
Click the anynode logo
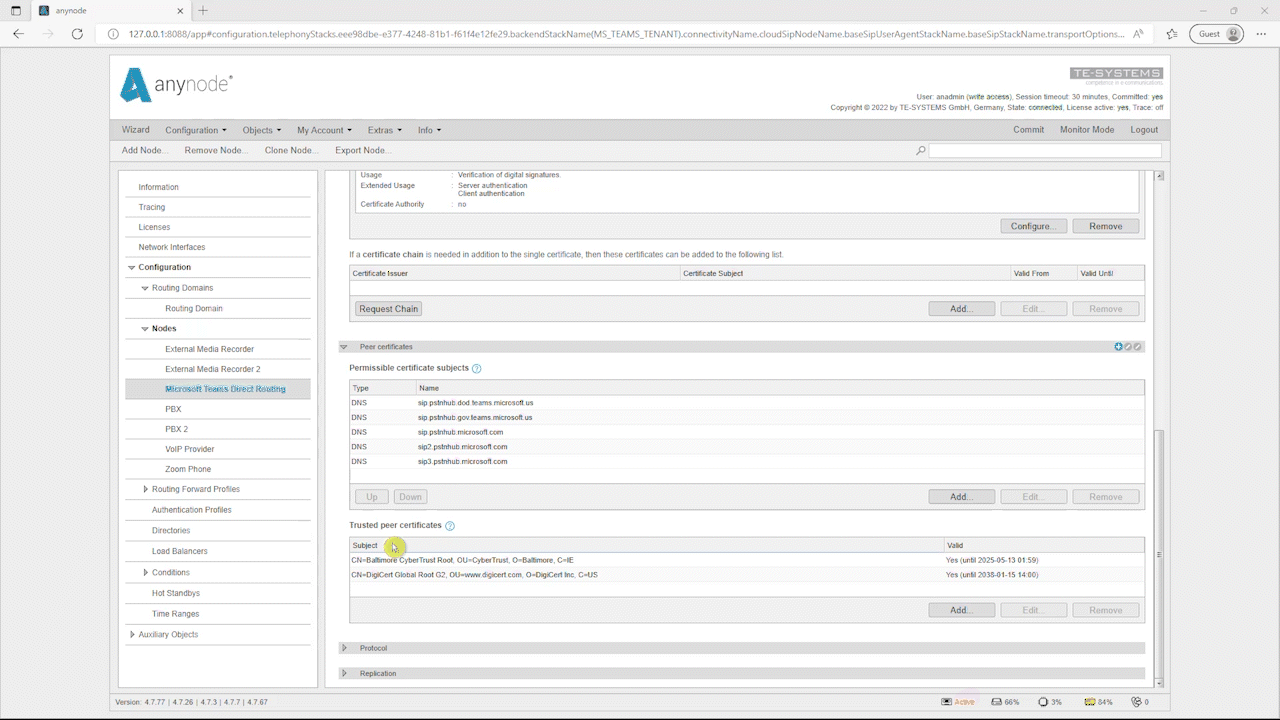point(176,84)
